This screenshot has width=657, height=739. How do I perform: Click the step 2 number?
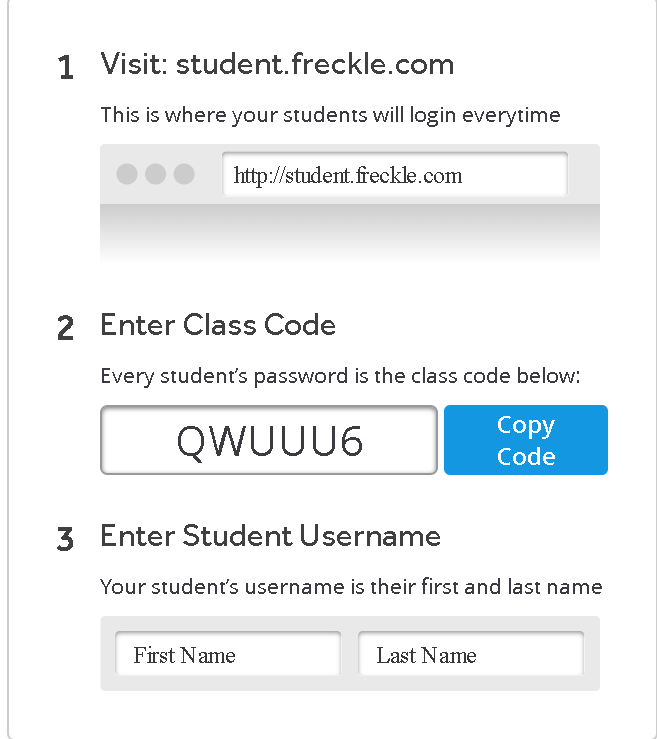click(x=66, y=328)
